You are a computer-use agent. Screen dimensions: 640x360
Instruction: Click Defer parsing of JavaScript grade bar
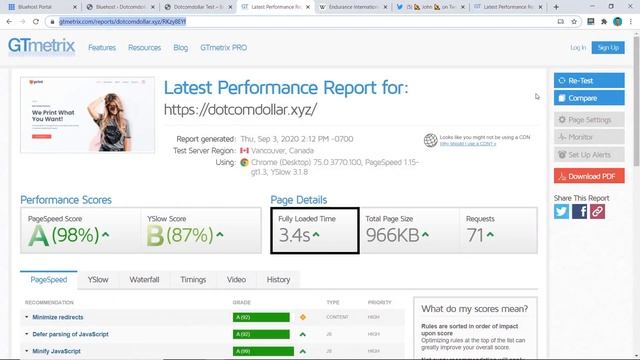click(261, 334)
